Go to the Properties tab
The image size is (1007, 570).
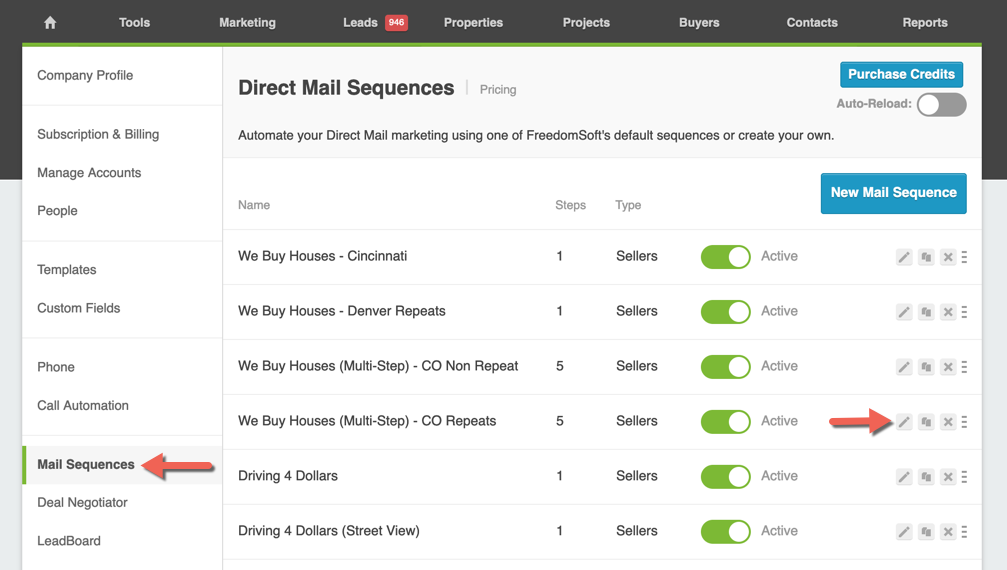pos(473,22)
